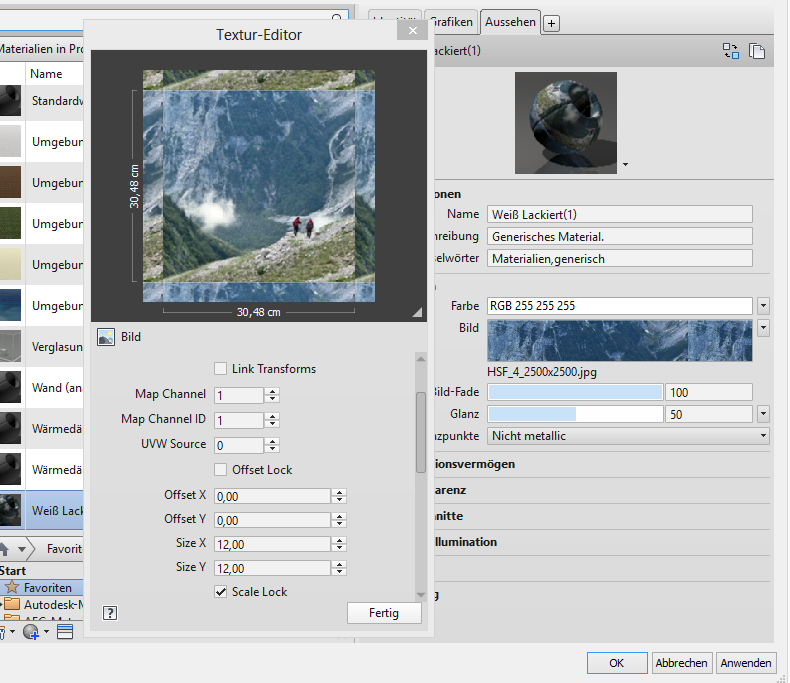Click the OK button
790x683 pixels.
[617, 663]
